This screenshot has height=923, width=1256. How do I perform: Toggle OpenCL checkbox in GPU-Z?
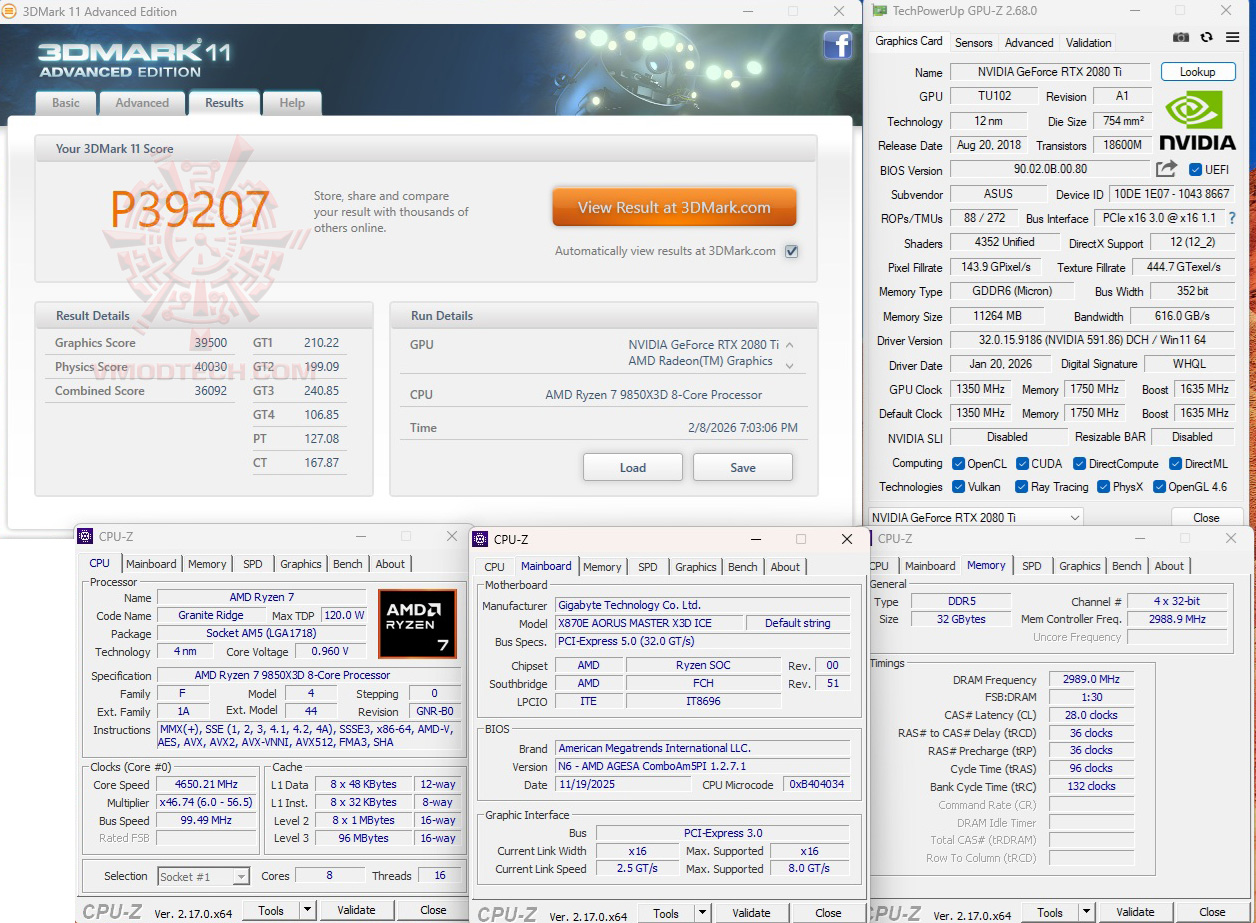[958, 463]
